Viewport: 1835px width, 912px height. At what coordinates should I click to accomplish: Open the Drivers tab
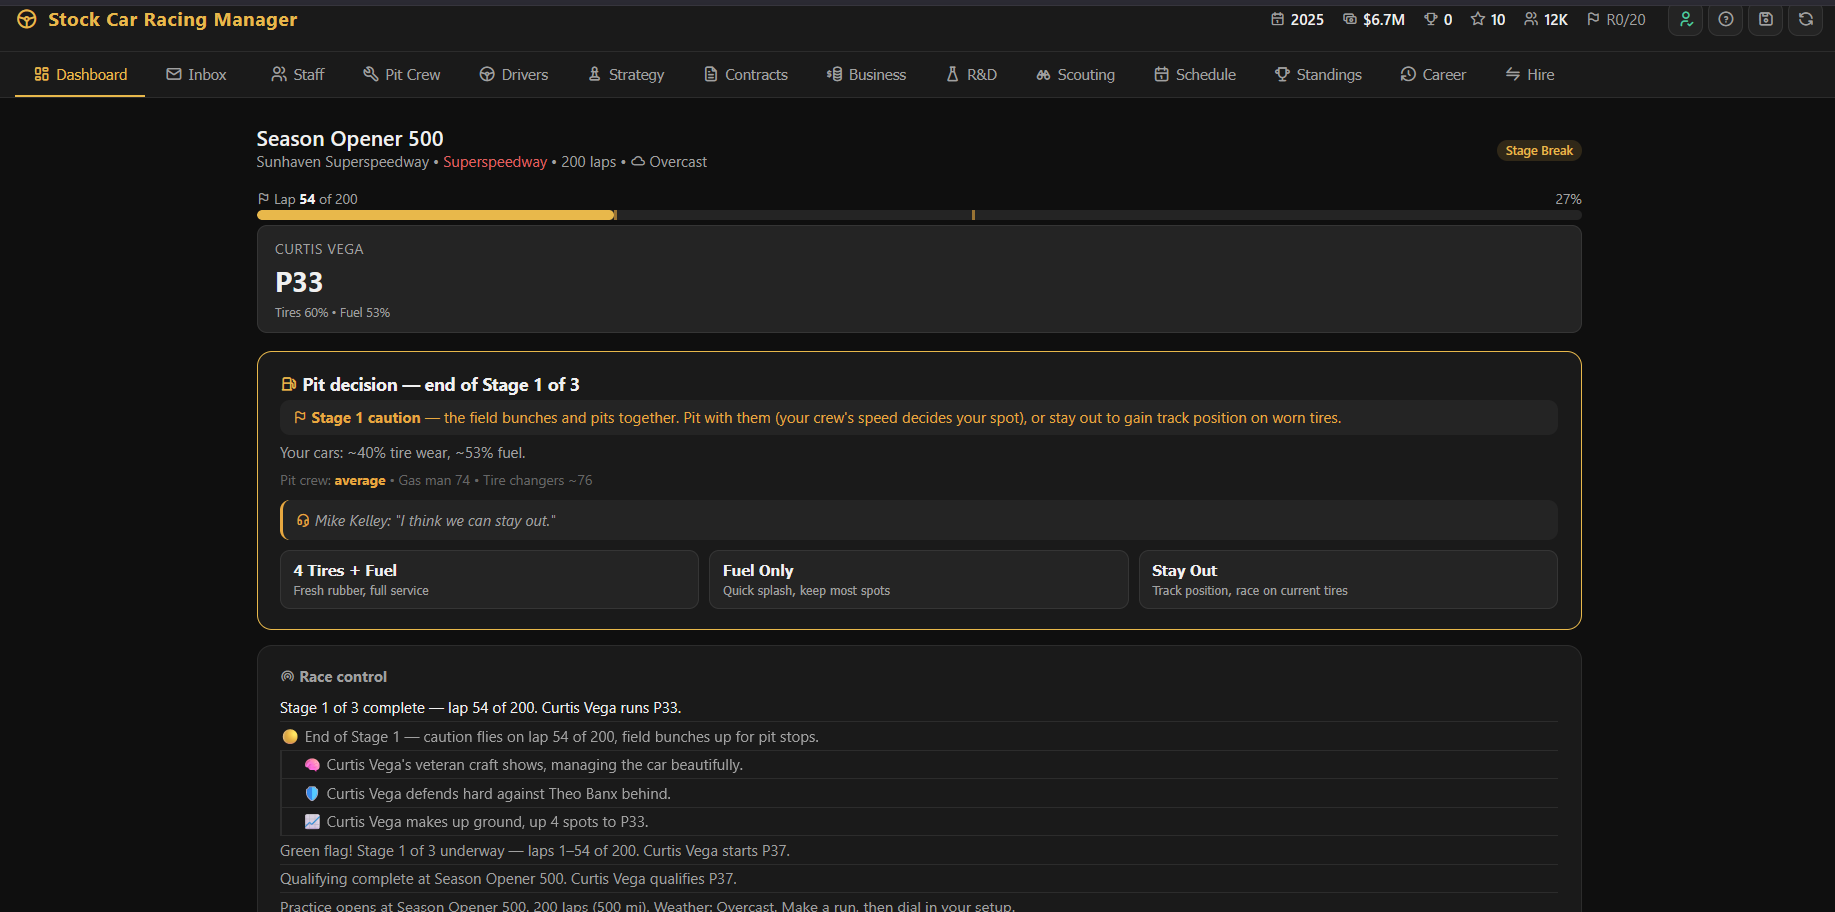[x=514, y=74]
